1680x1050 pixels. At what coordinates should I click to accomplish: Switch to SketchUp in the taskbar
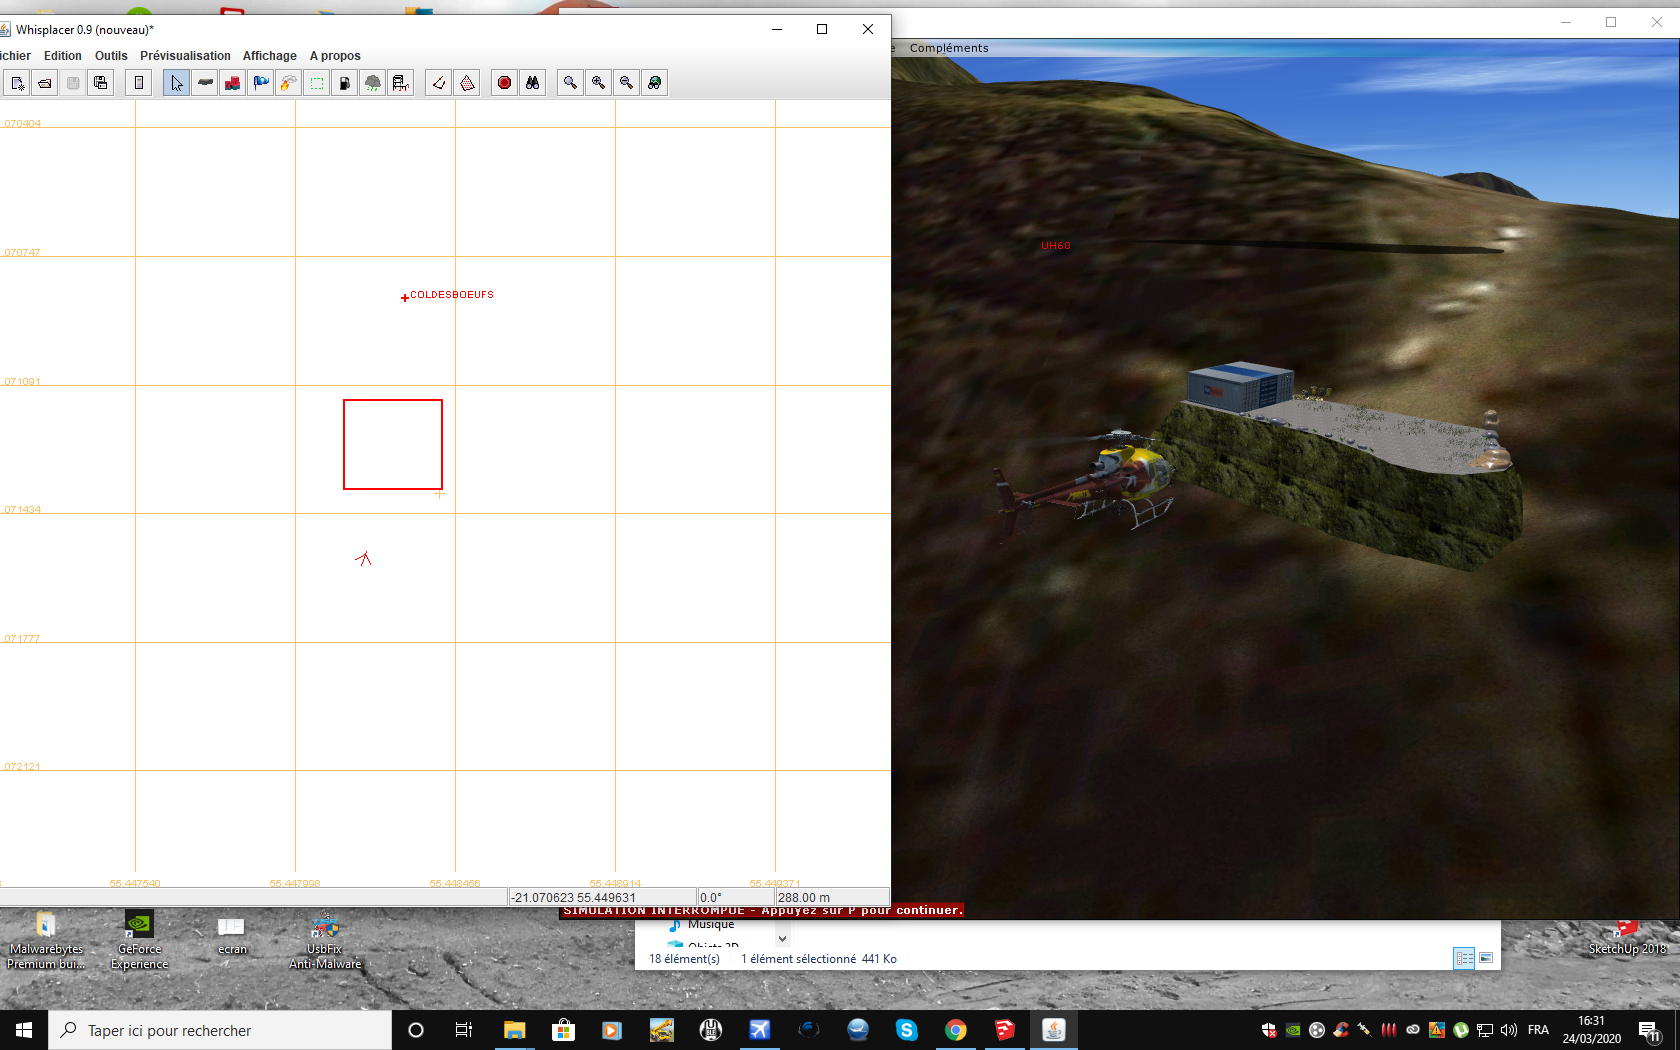1005,1030
